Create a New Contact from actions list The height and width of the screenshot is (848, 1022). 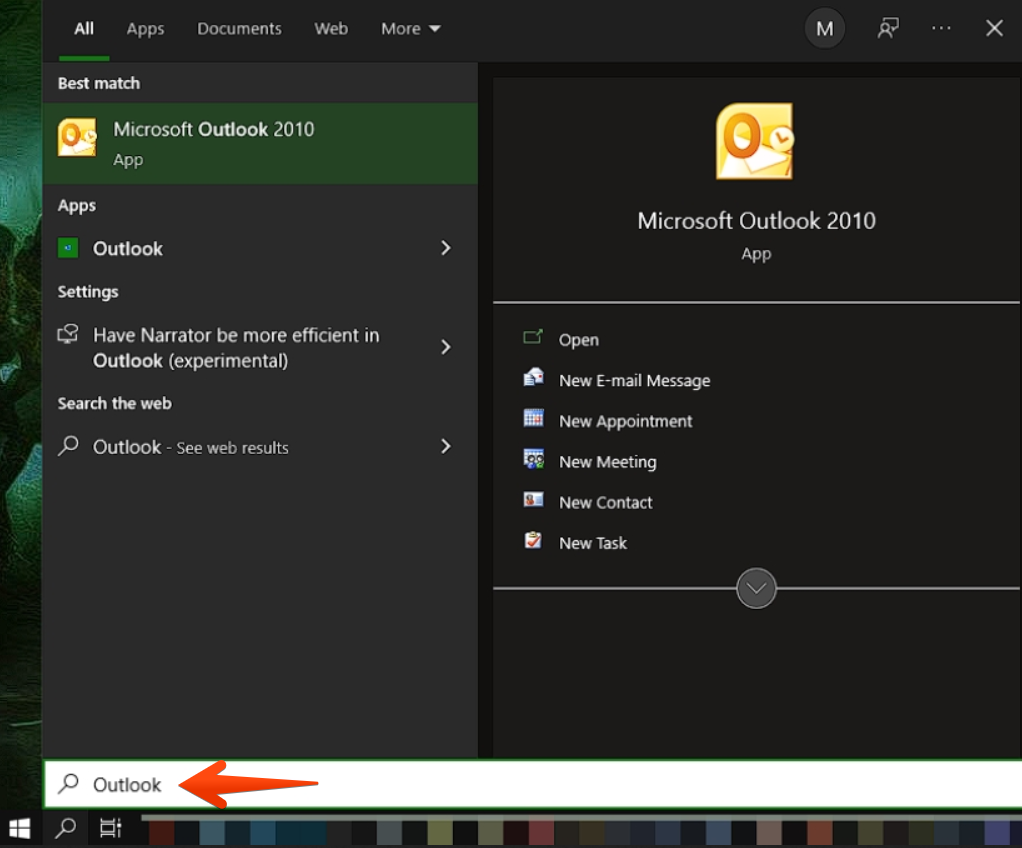605,502
